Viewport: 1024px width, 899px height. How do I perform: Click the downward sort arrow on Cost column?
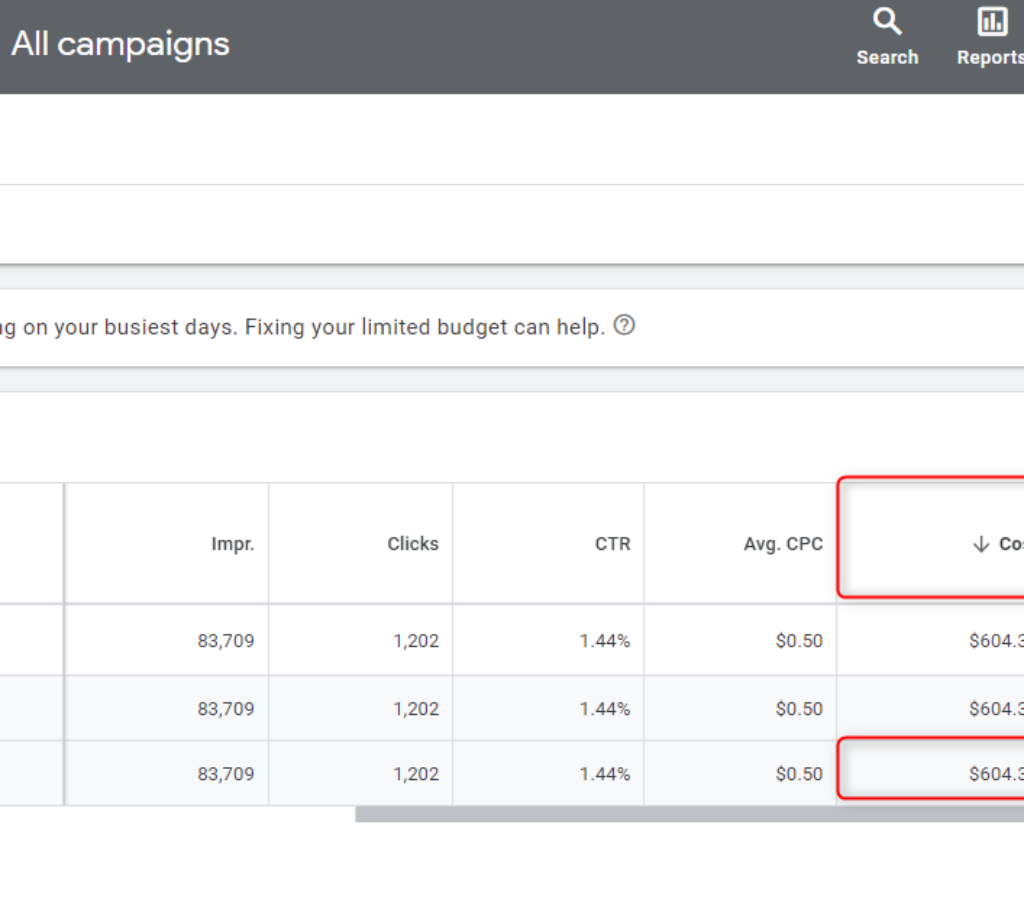coord(980,544)
